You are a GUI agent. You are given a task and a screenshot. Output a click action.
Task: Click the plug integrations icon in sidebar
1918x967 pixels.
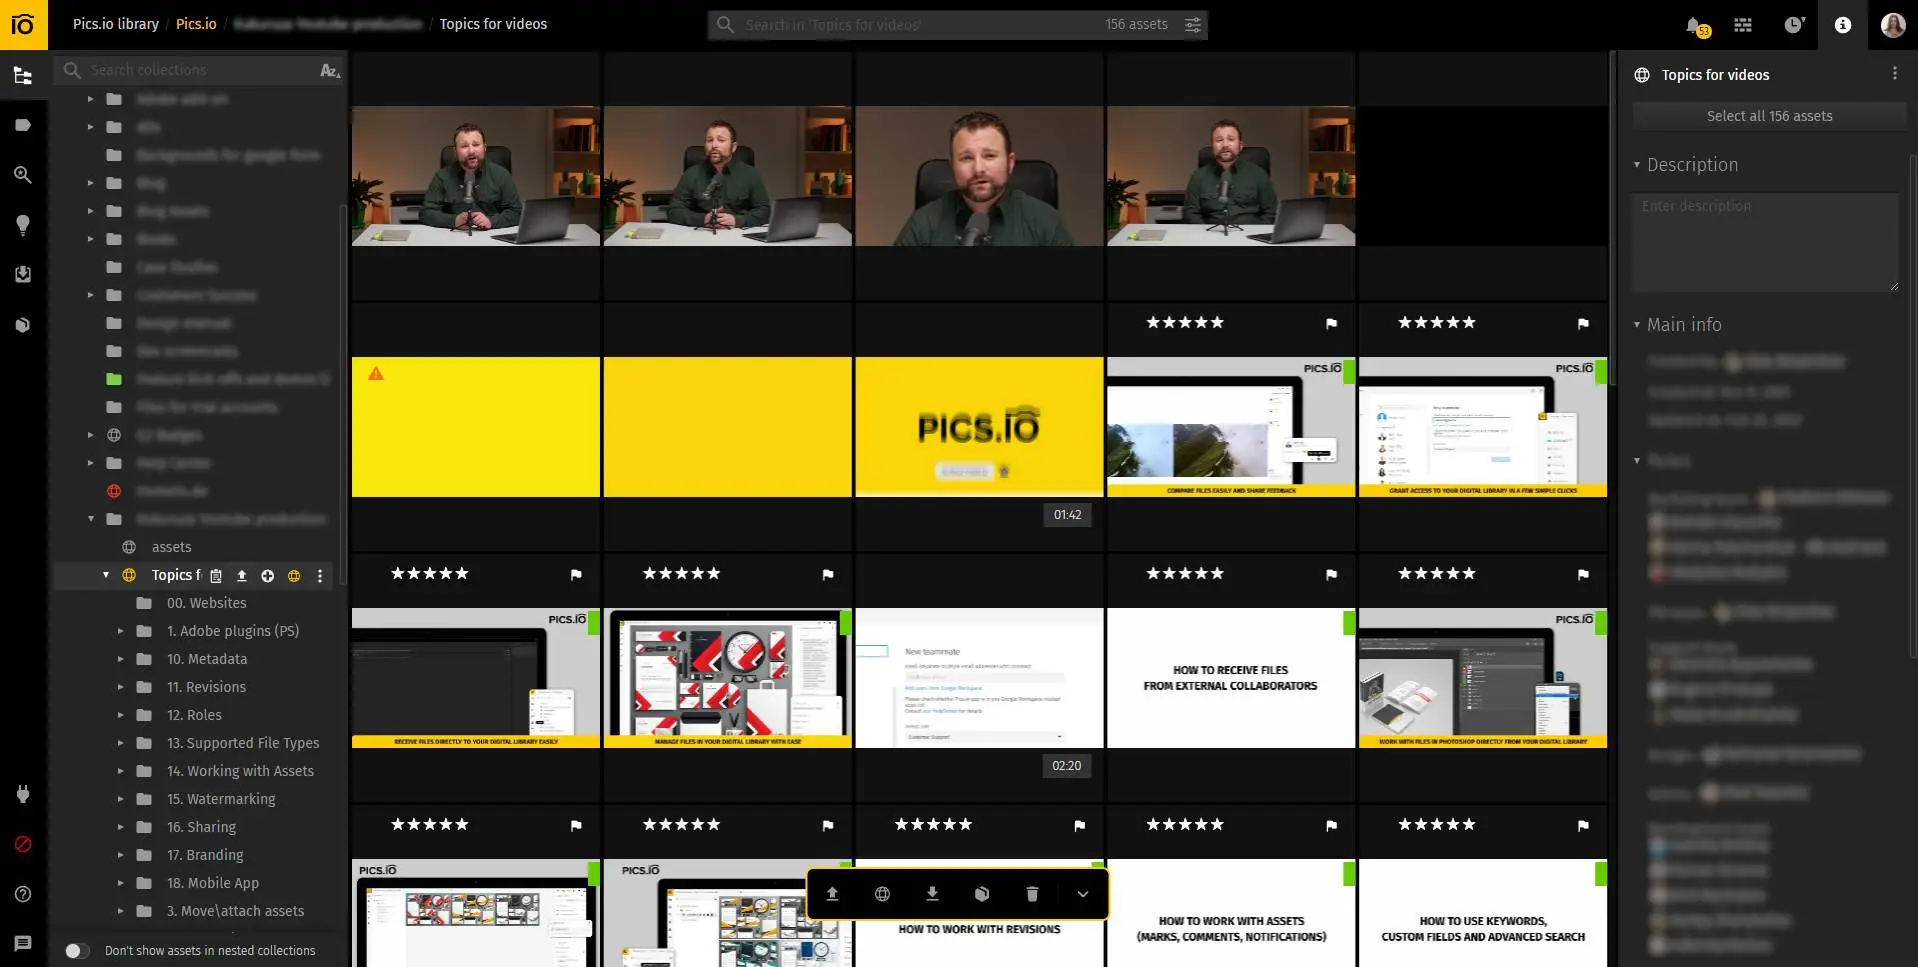click(x=23, y=794)
